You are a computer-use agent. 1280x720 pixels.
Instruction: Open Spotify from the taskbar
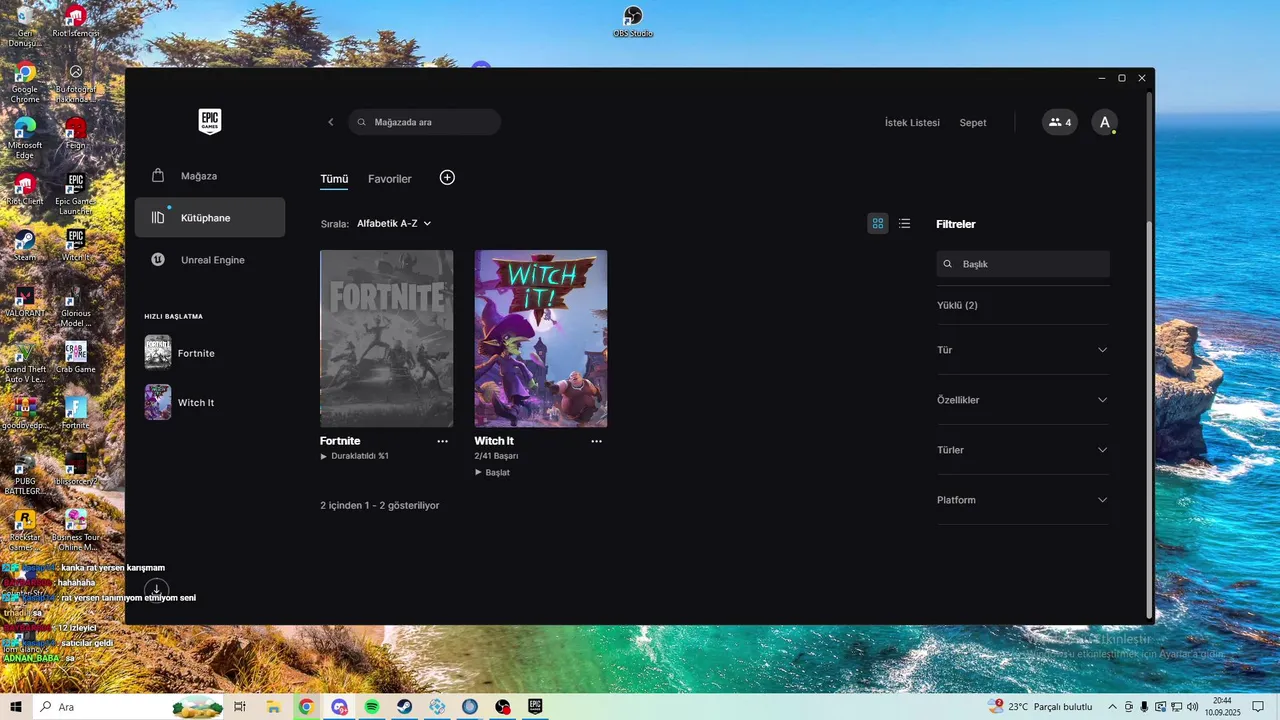point(372,707)
